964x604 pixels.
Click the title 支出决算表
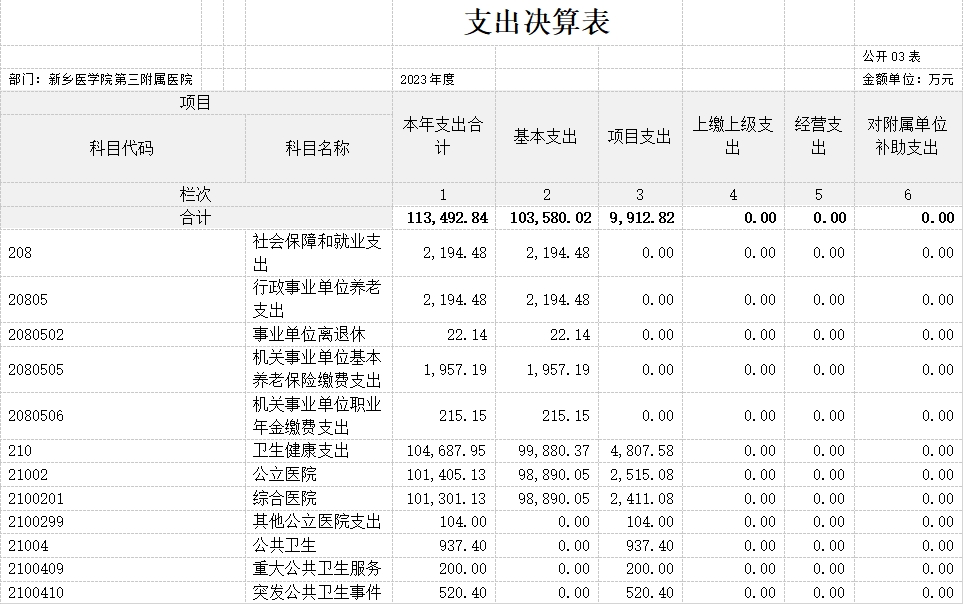pyautogui.click(x=537, y=23)
